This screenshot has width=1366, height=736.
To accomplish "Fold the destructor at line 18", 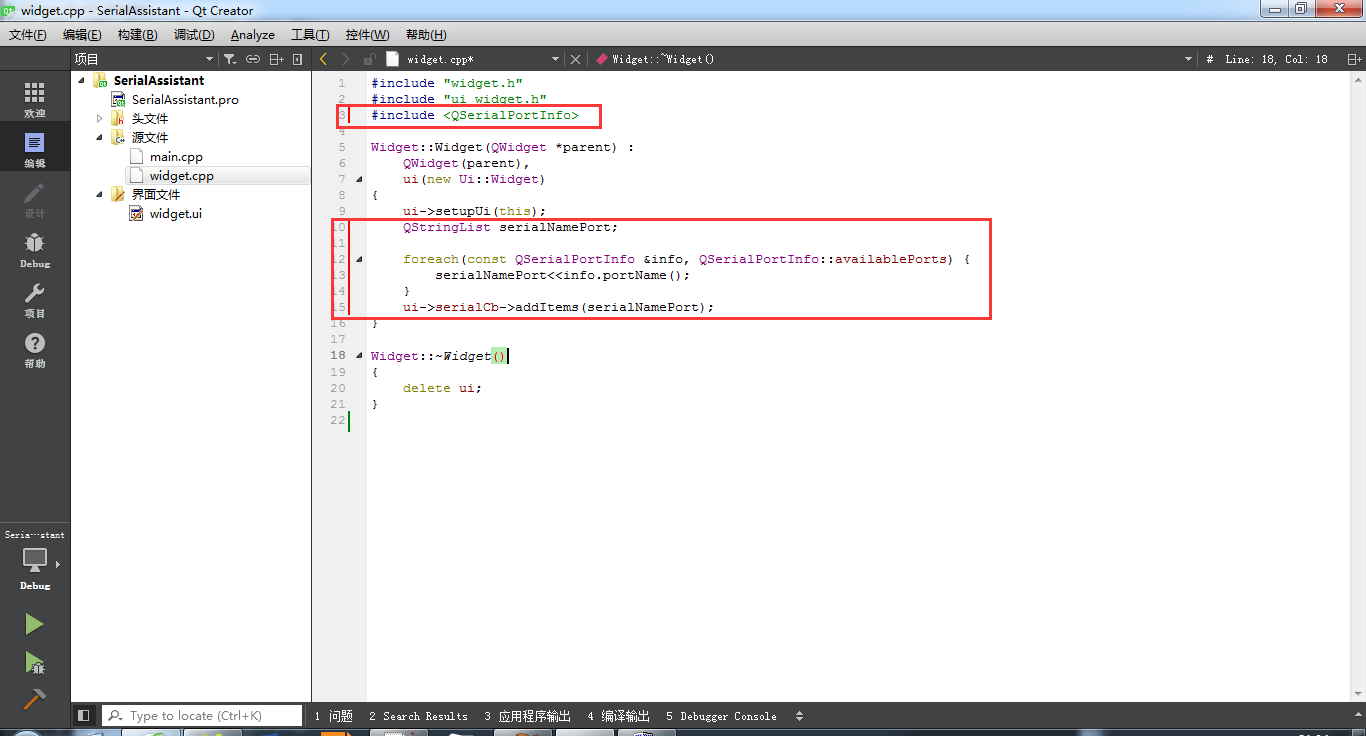I will (359, 355).
